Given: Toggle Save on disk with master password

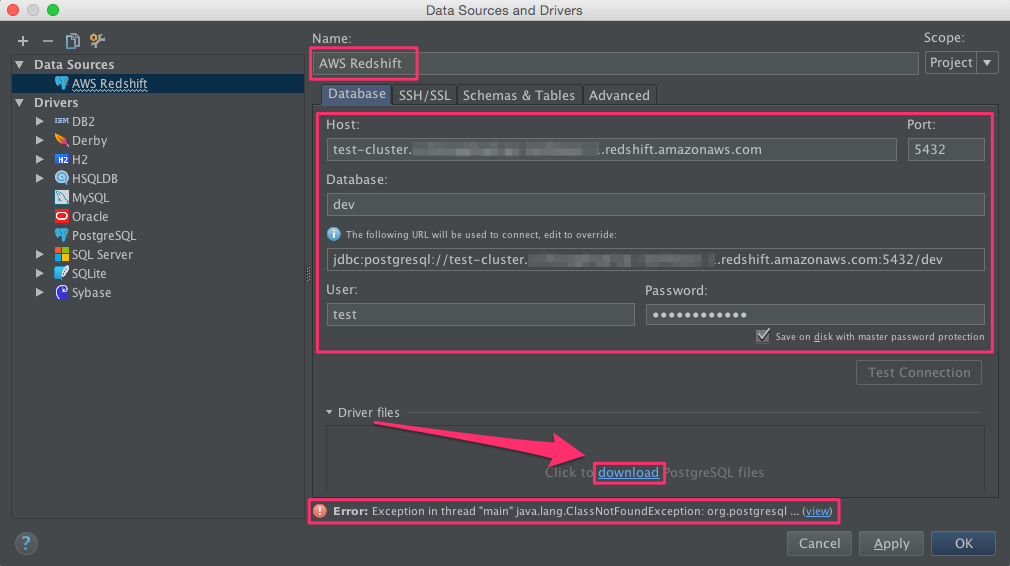Looking at the screenshot, I should (x=763, y=335).
